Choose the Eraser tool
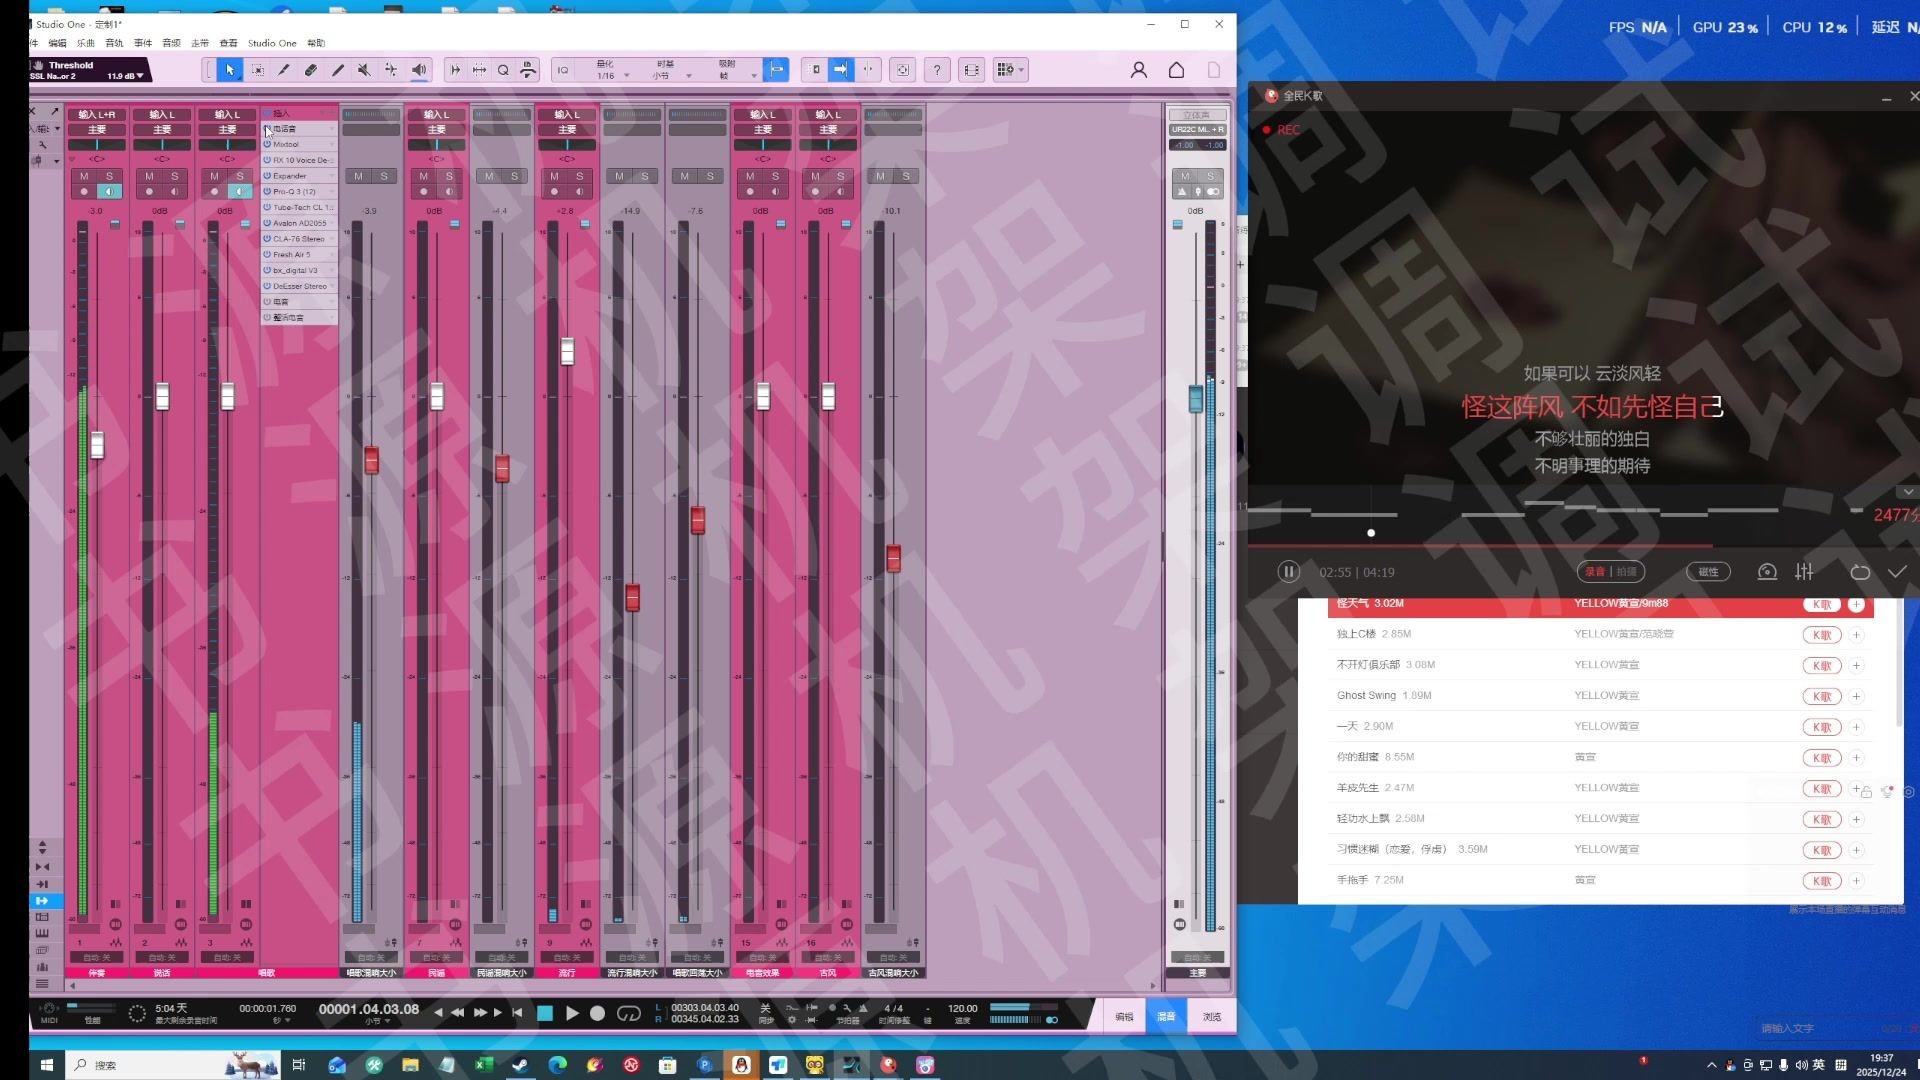This screenshot has height=1080, width=1920. tap(311, 70)
